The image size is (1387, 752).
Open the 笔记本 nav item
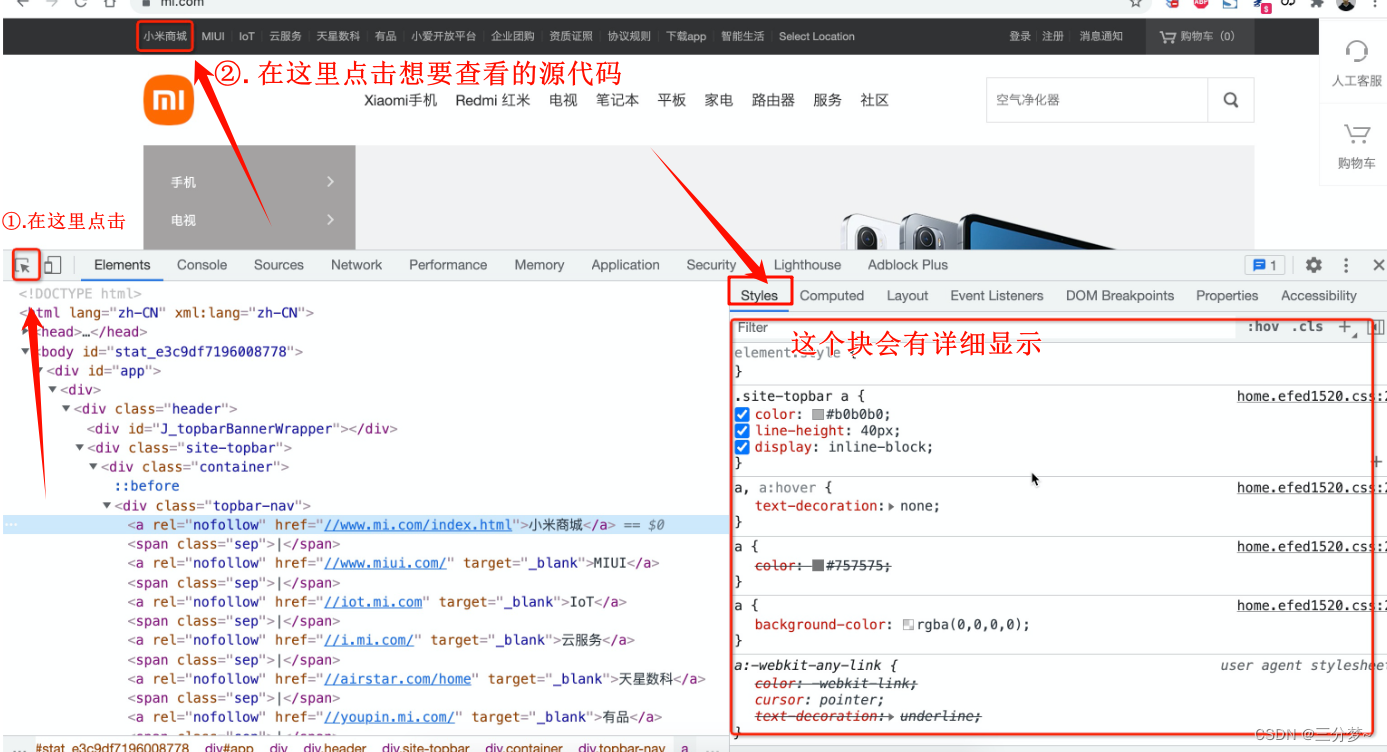(x=617, y=100)
